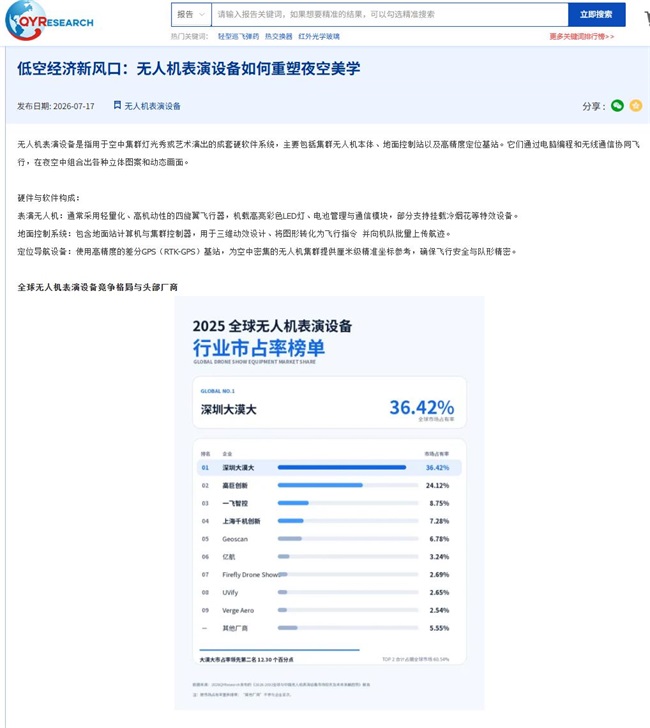This screenshot has width=650, height=728.
Task: Click the Geoscan row in chart
Action: [329, 539]
